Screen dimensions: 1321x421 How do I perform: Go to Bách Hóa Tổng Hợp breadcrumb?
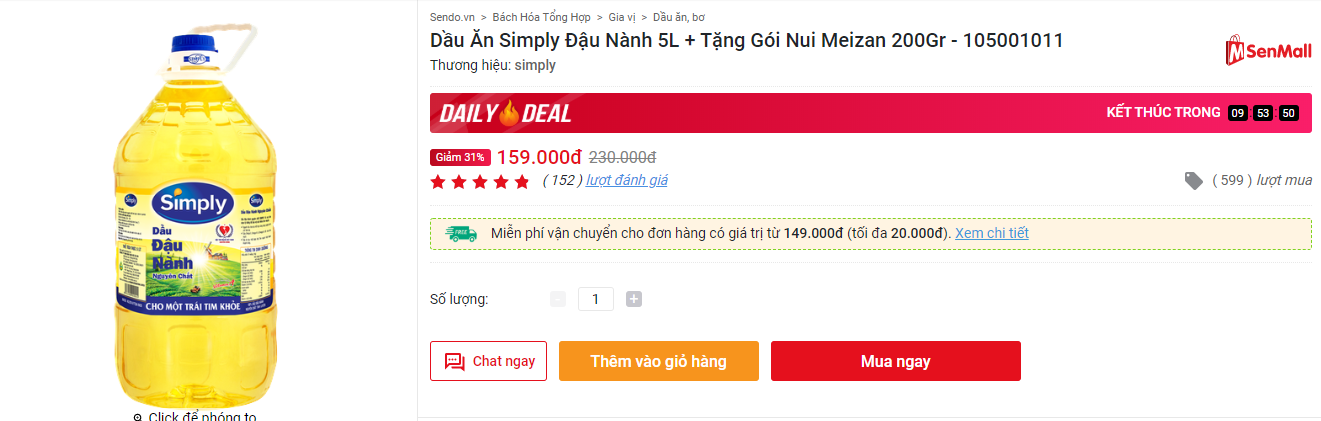(541, 17)
